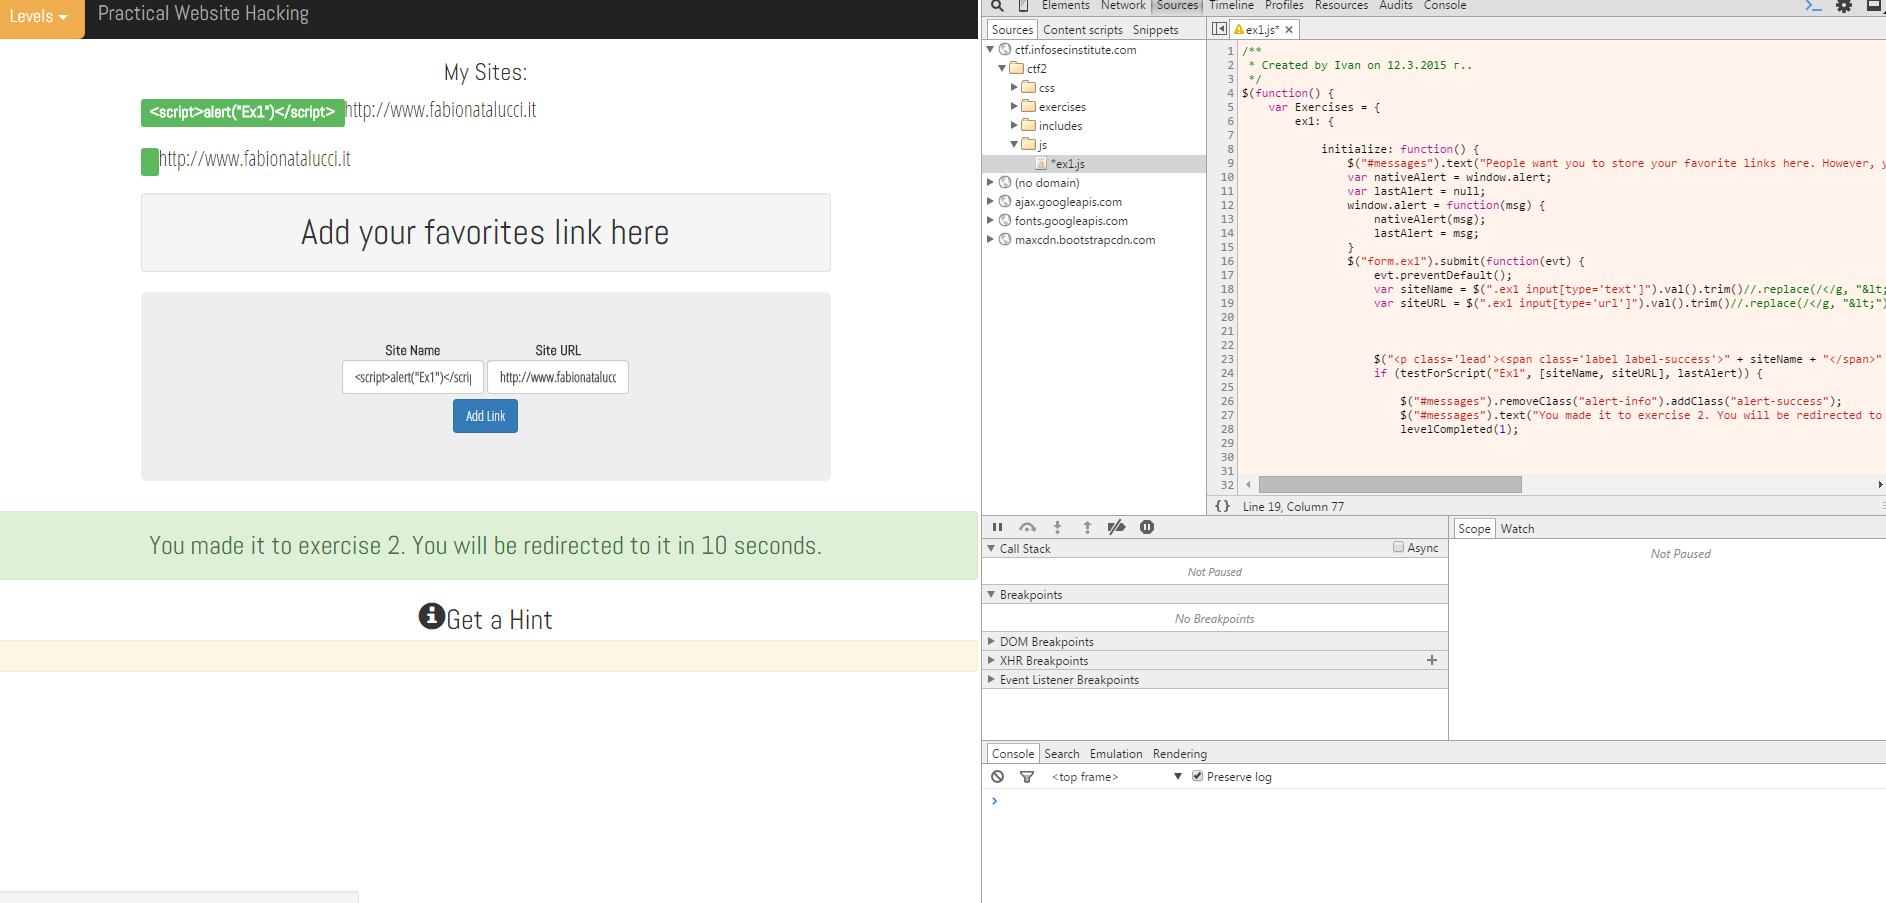Click the inspect element magnifier icon
The image size is (1886, 903).
coord(997,6)
